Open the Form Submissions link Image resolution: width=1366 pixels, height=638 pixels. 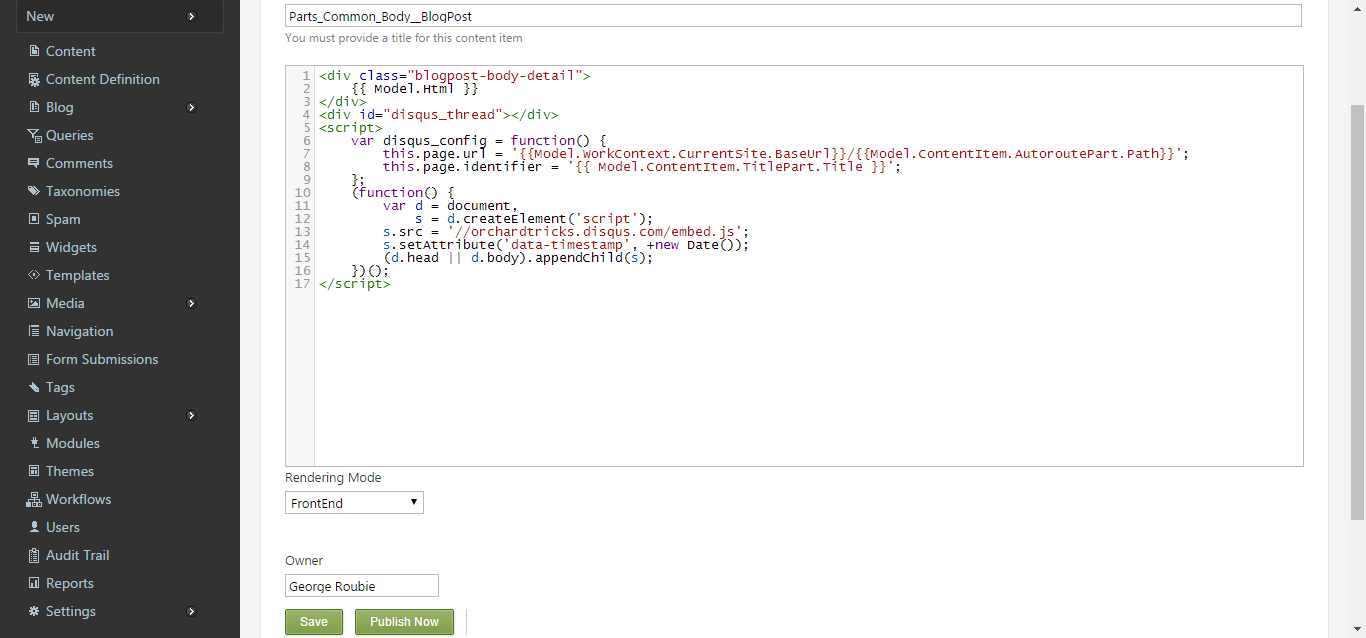pos(102,359)
